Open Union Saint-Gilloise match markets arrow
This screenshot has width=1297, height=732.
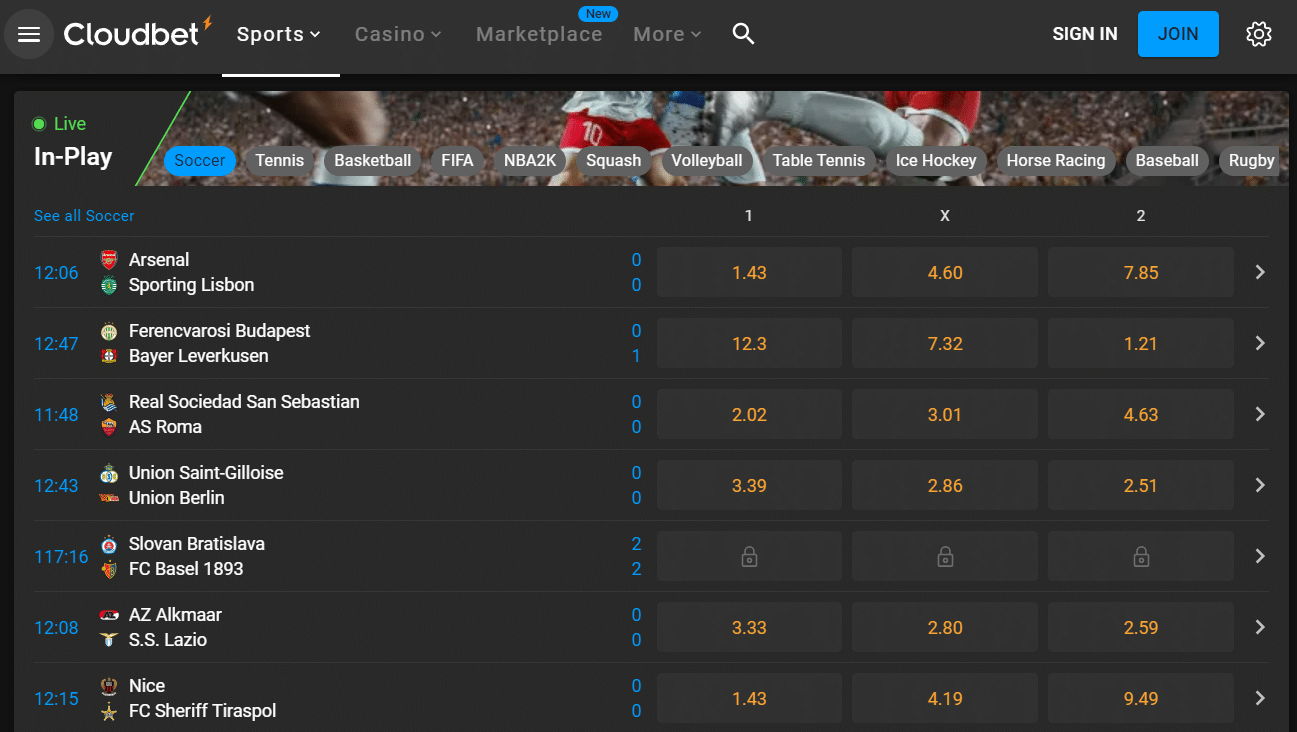(x=1260, y=485)
